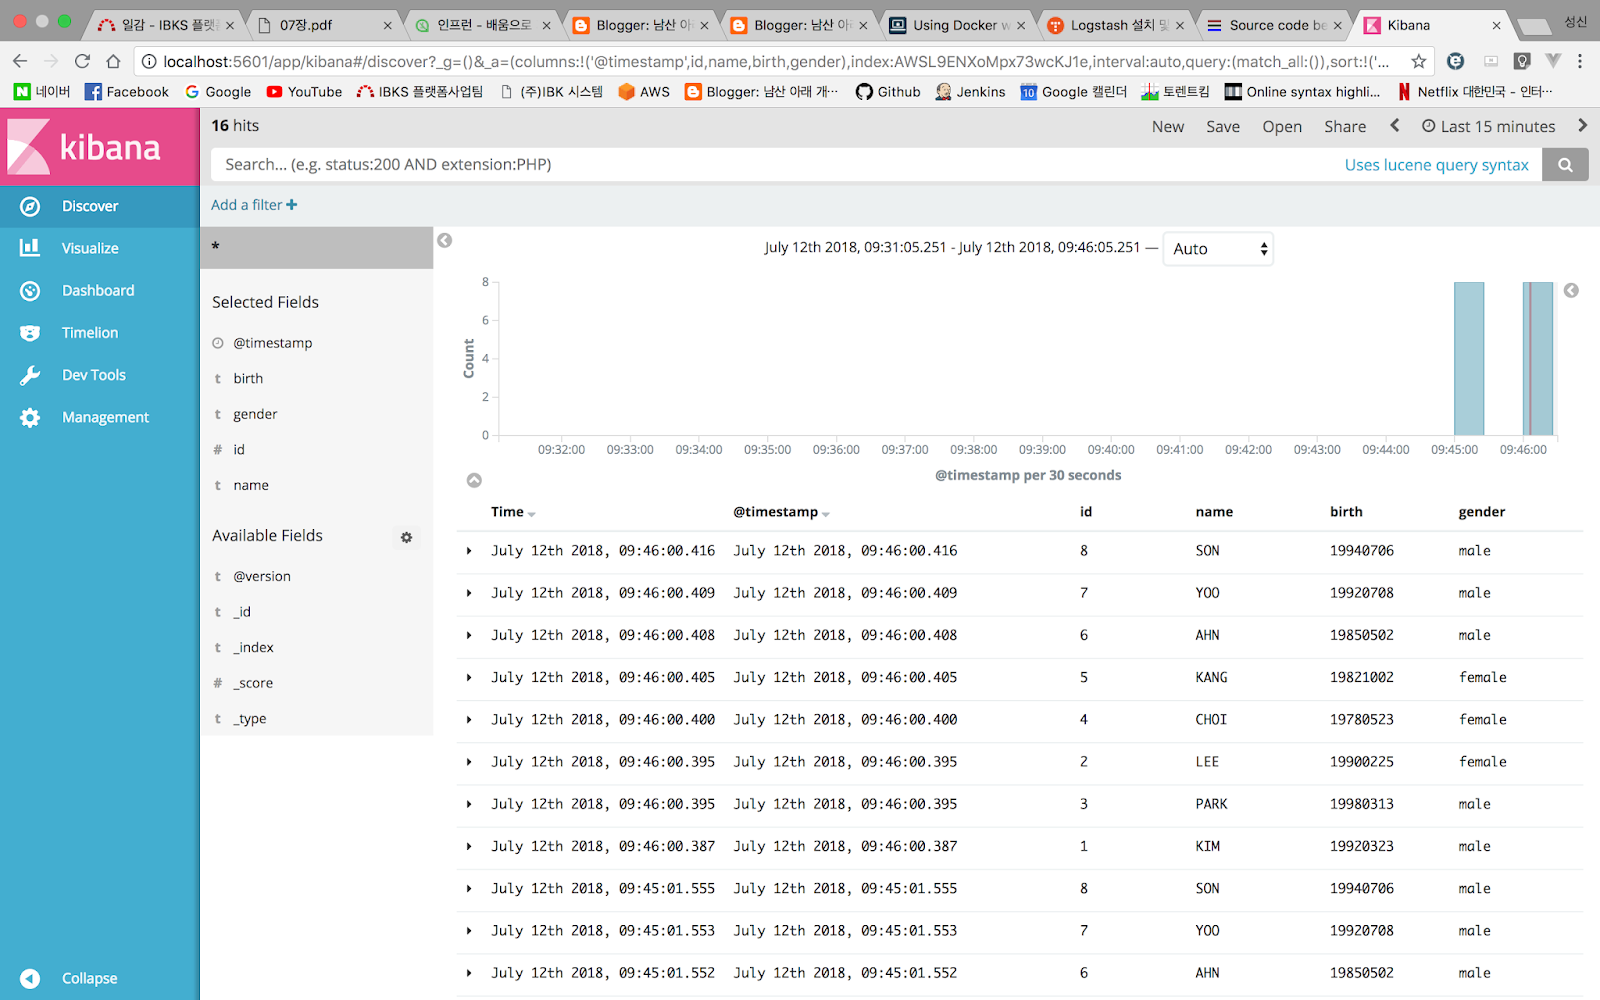Open the Auto interval dropdown
This screenshot has height=1000, width=1600.
click(1218, 249)
